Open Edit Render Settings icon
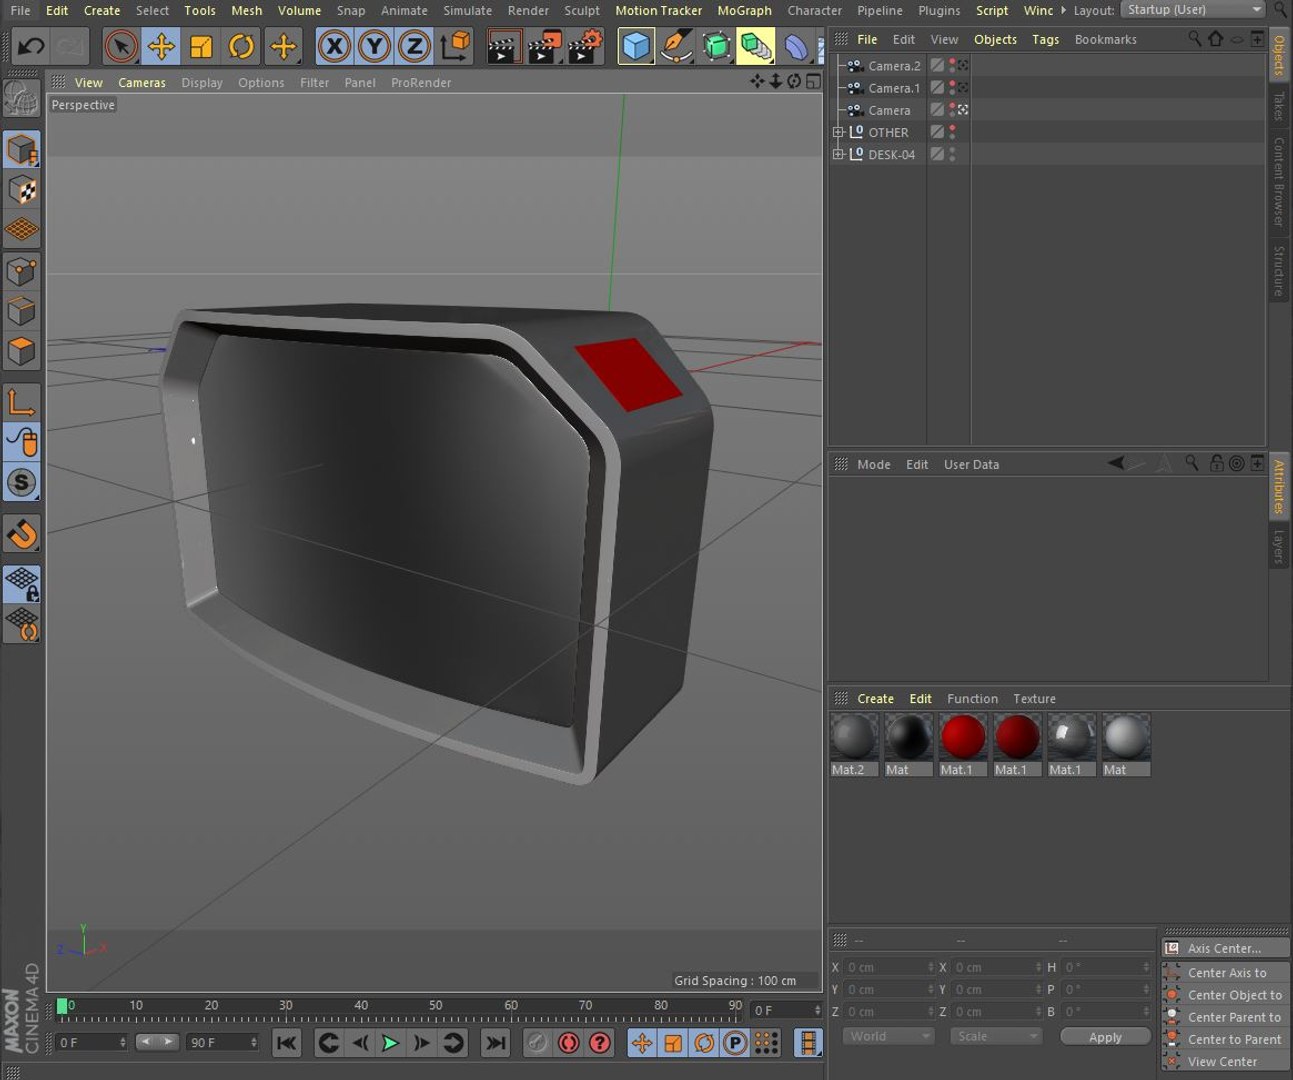Screen dimensions: 1293x1080 [x=585, y=46]
